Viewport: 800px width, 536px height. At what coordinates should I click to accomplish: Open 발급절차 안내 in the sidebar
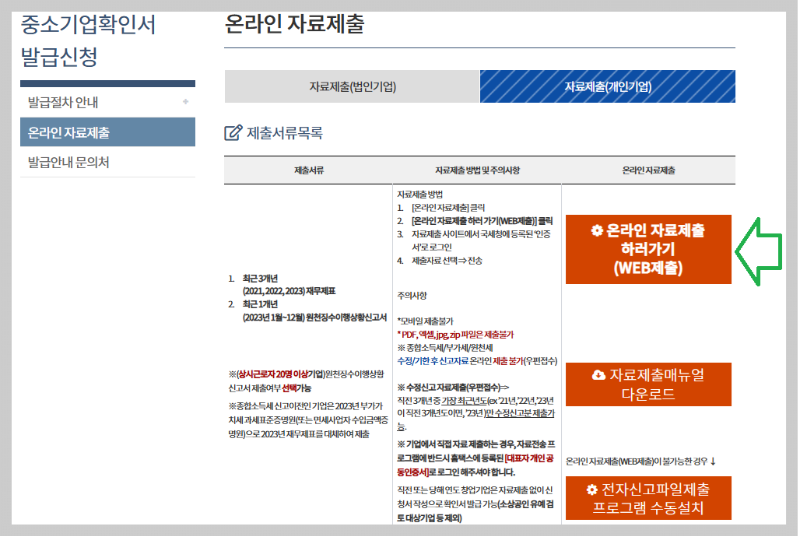click(x=107, y=102)
